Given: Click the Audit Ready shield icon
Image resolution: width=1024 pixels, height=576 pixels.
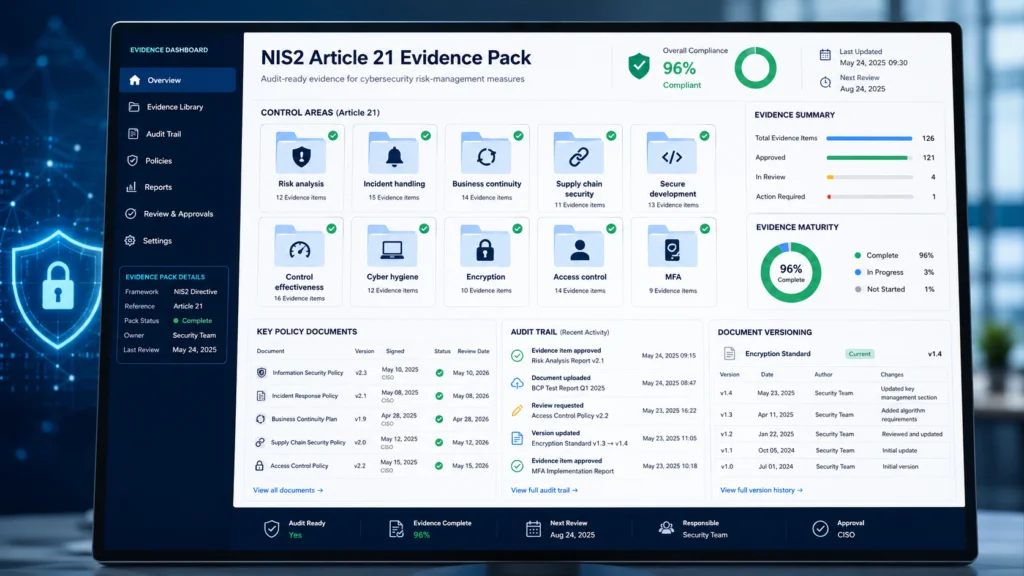Looking at the screenshot, I should tap(272, 528).
